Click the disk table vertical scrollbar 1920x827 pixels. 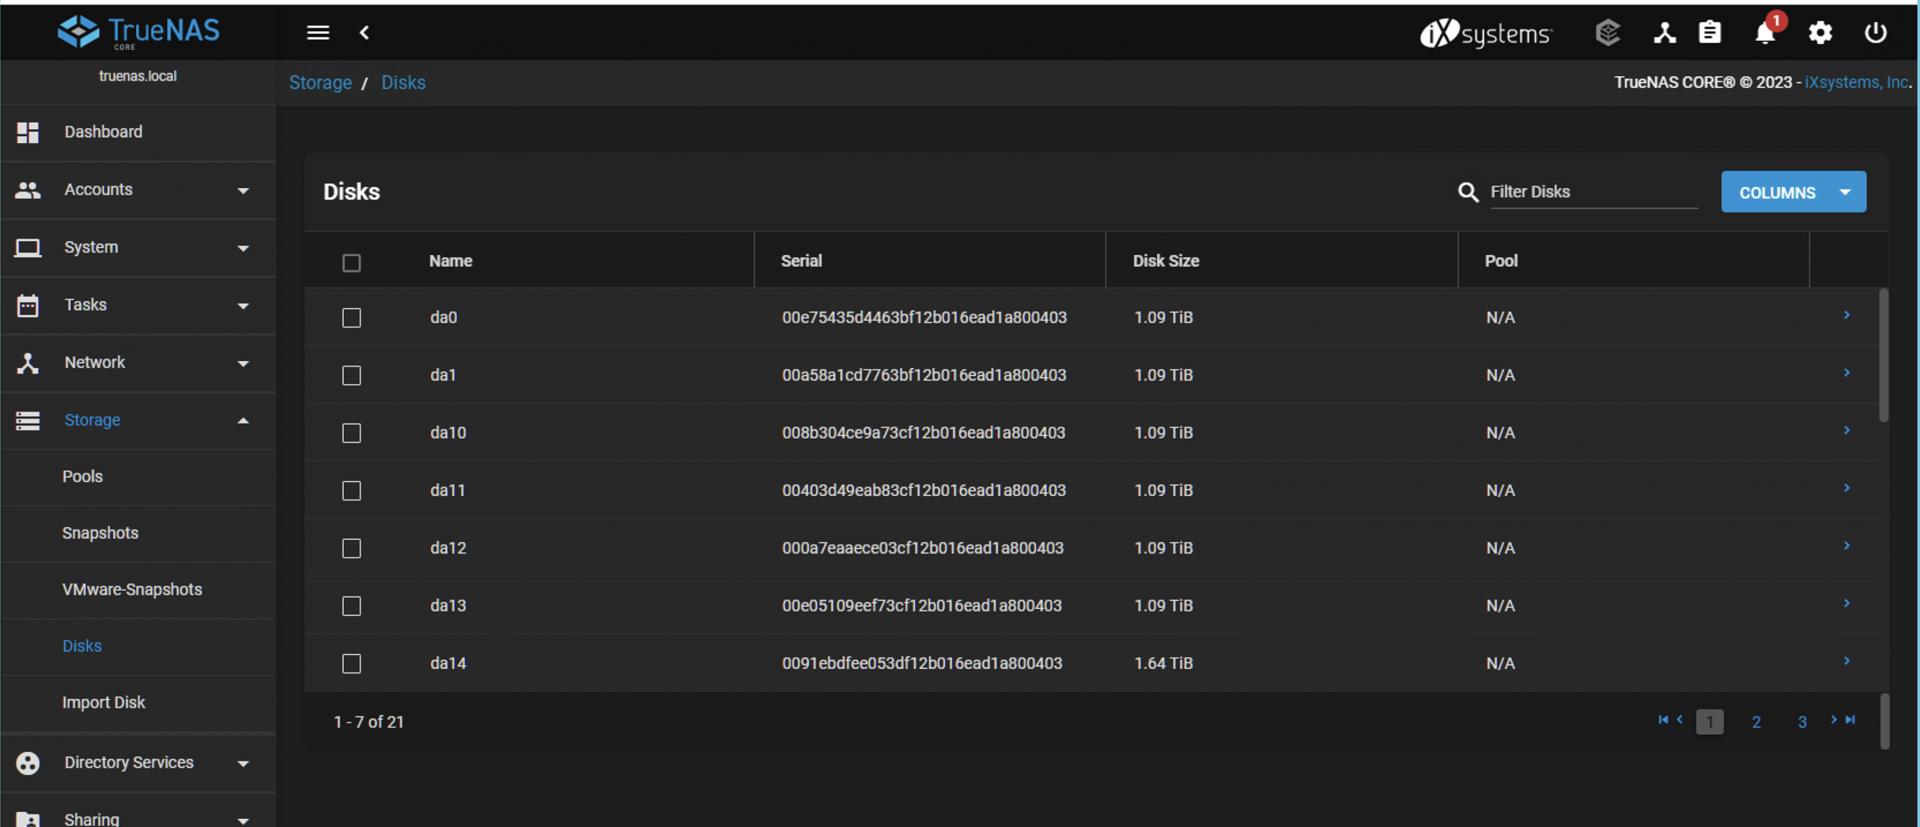tap(1883, 355)
